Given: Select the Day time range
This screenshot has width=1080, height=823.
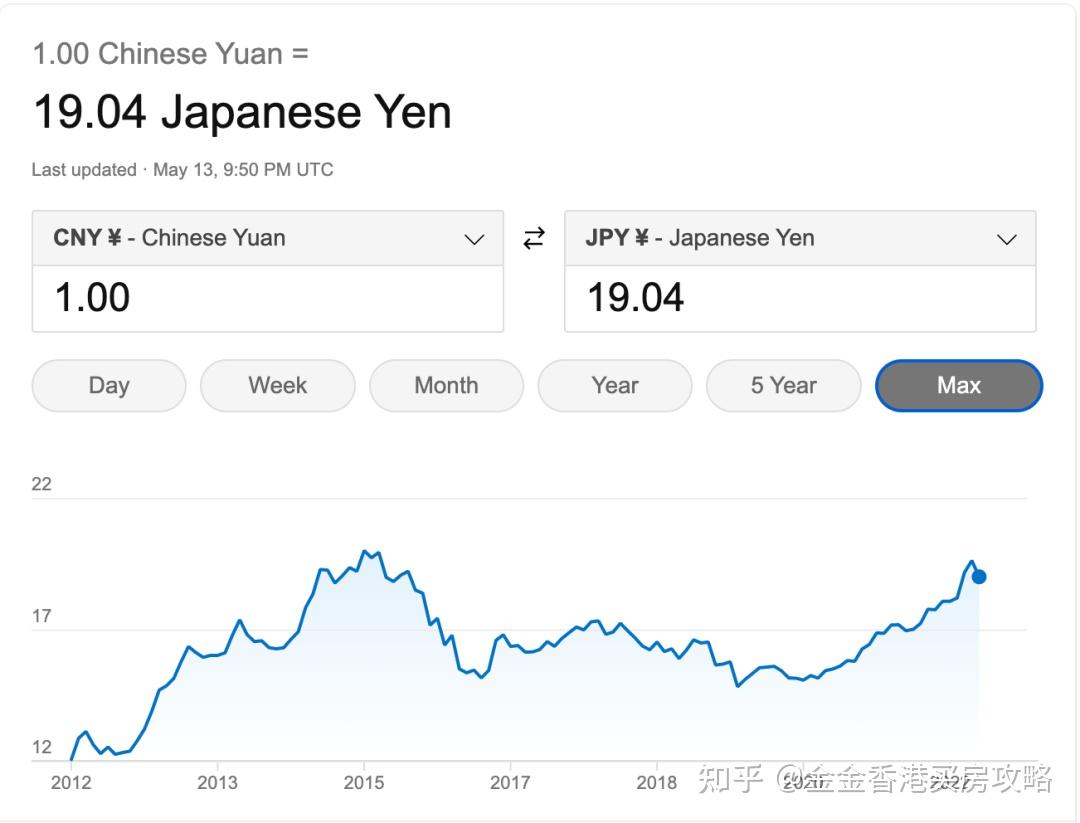Looking at the screenshot, I should point(109,386).
